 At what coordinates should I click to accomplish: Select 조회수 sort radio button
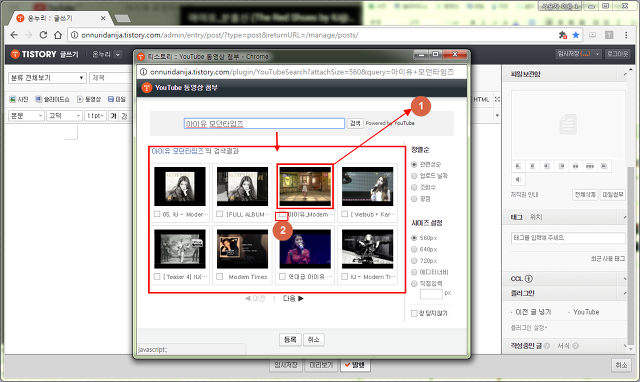point(414,187)
